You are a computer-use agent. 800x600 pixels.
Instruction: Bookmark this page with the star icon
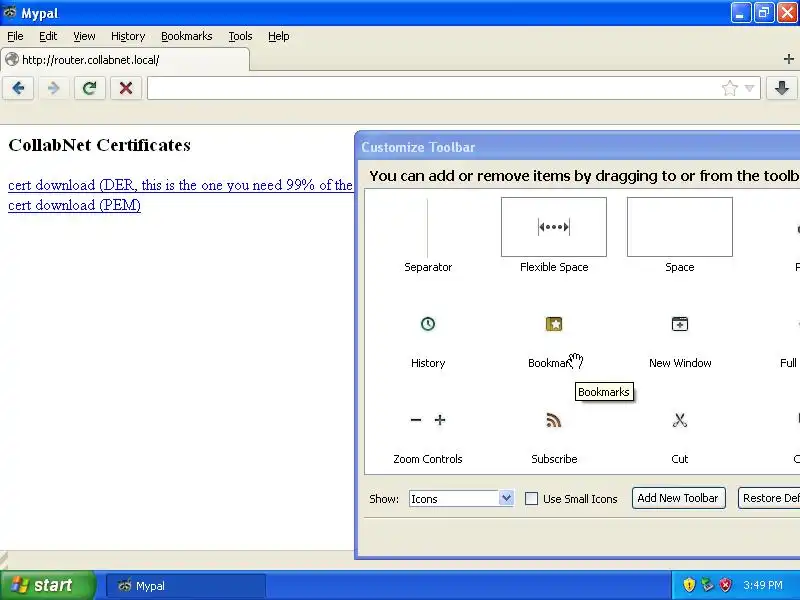click(x=730, y=88)
